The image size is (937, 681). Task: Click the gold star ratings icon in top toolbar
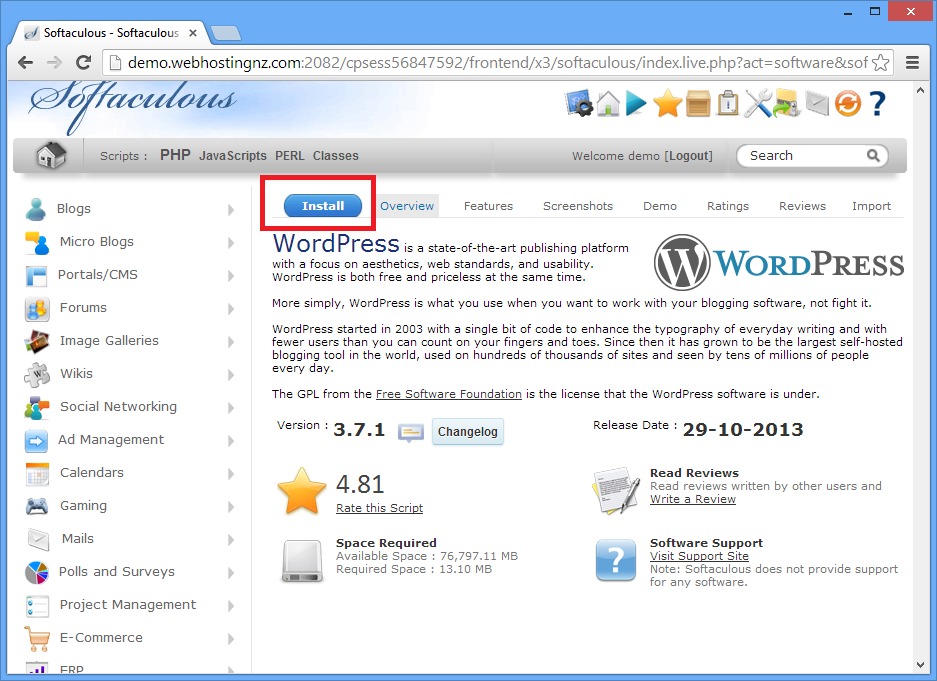coord(667,103)
